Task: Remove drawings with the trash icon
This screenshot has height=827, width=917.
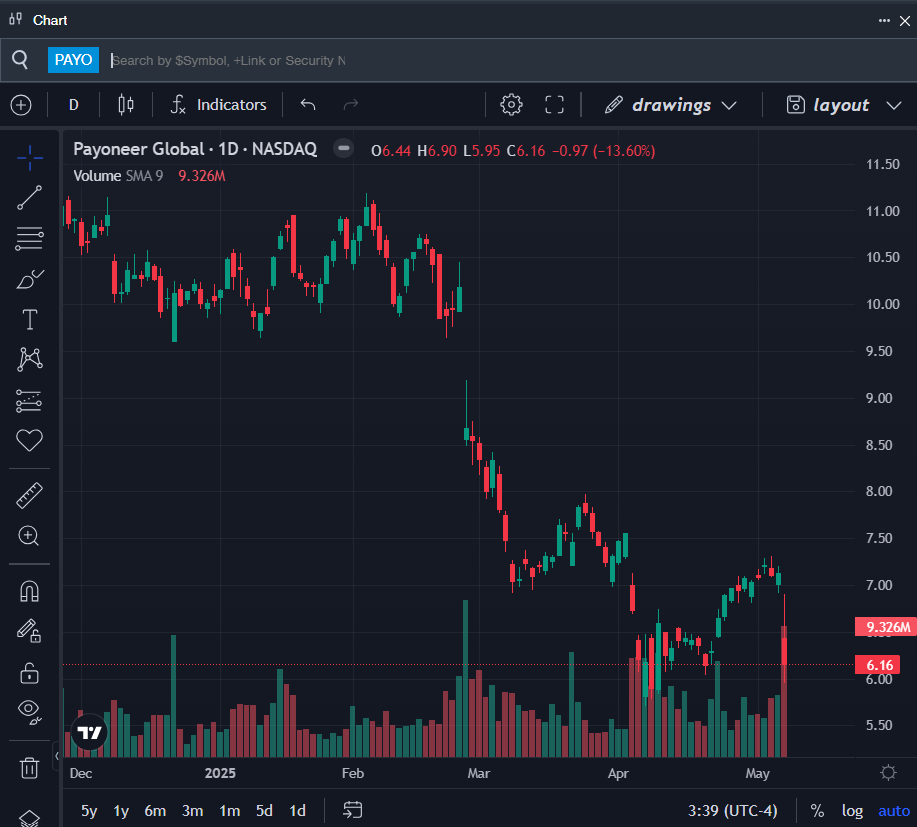Action: point(29,767)
